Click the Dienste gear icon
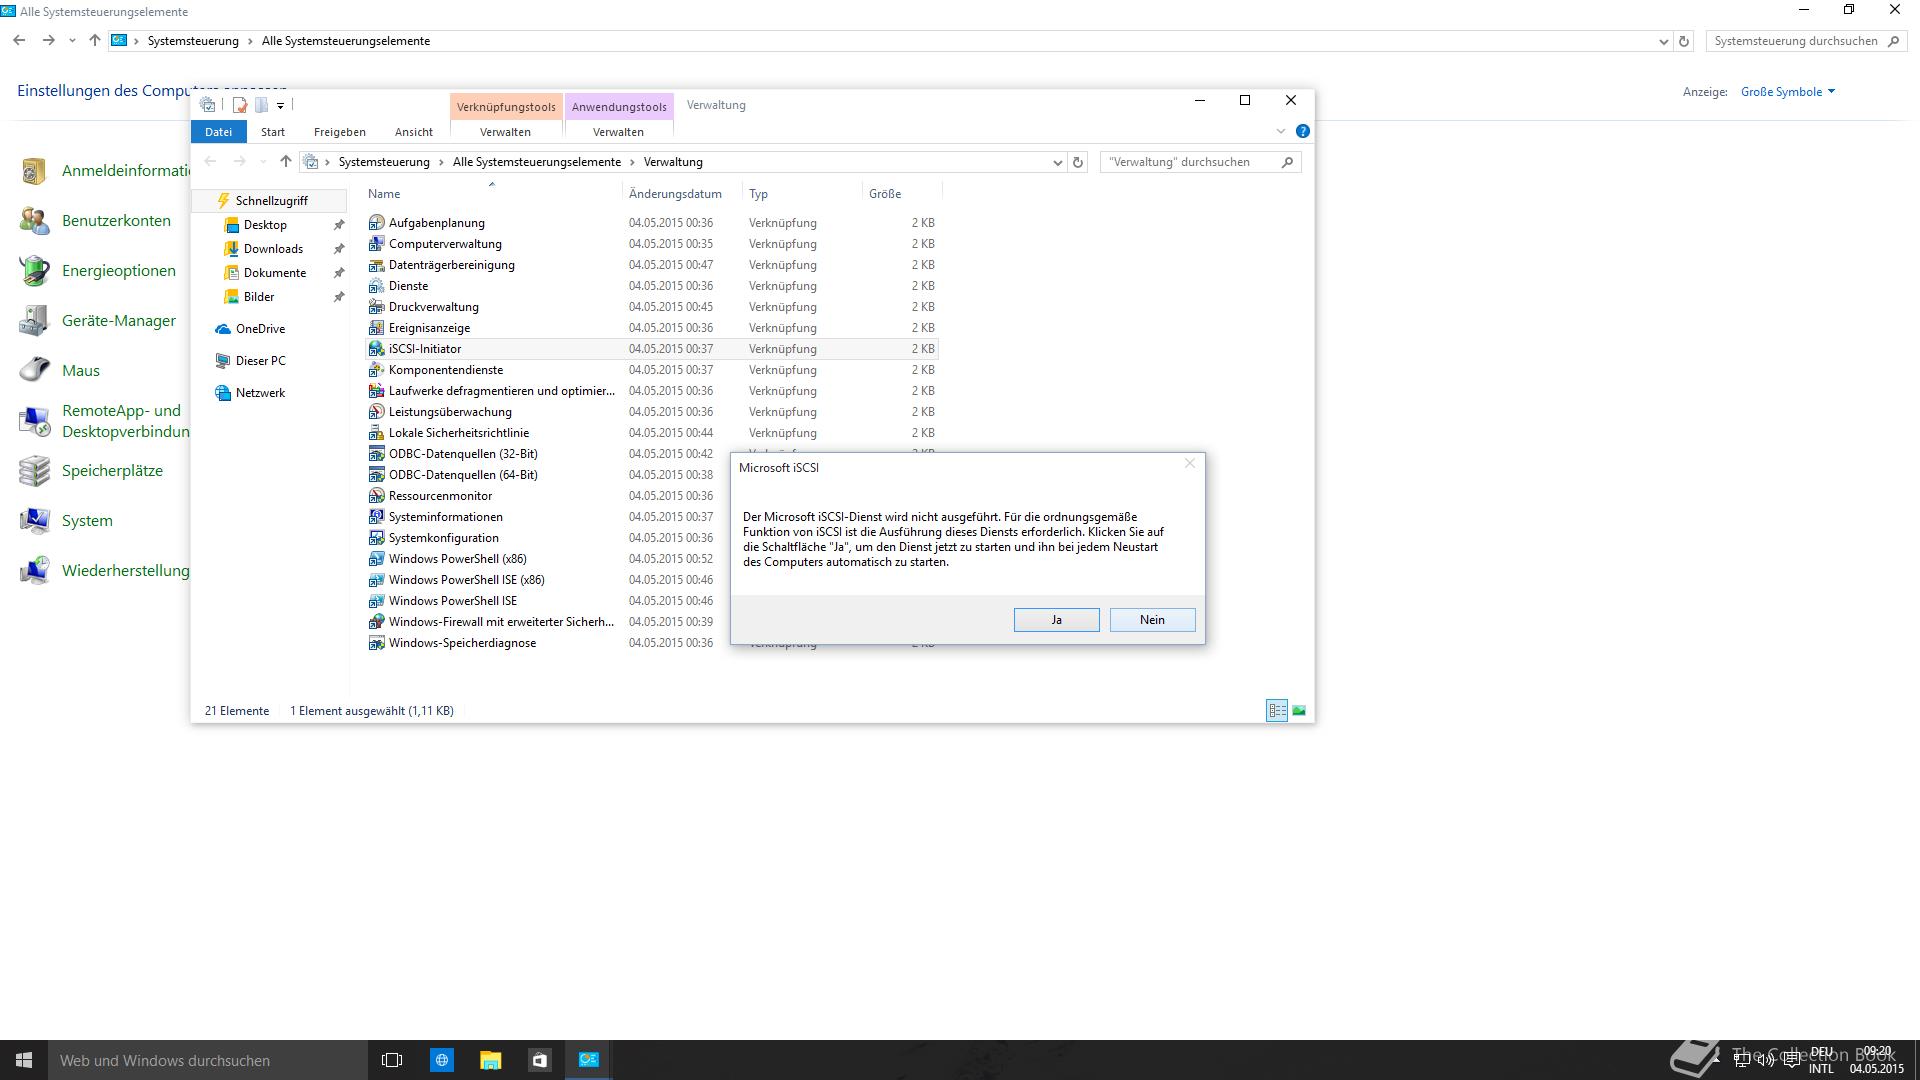 (x=376, y=286)
